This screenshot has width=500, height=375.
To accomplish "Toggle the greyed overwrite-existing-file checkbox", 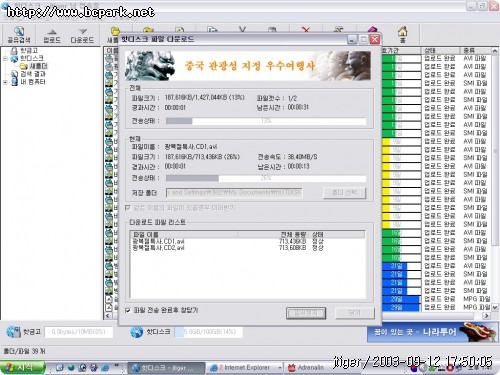I will pyautogui.click(x=127, y=208).
